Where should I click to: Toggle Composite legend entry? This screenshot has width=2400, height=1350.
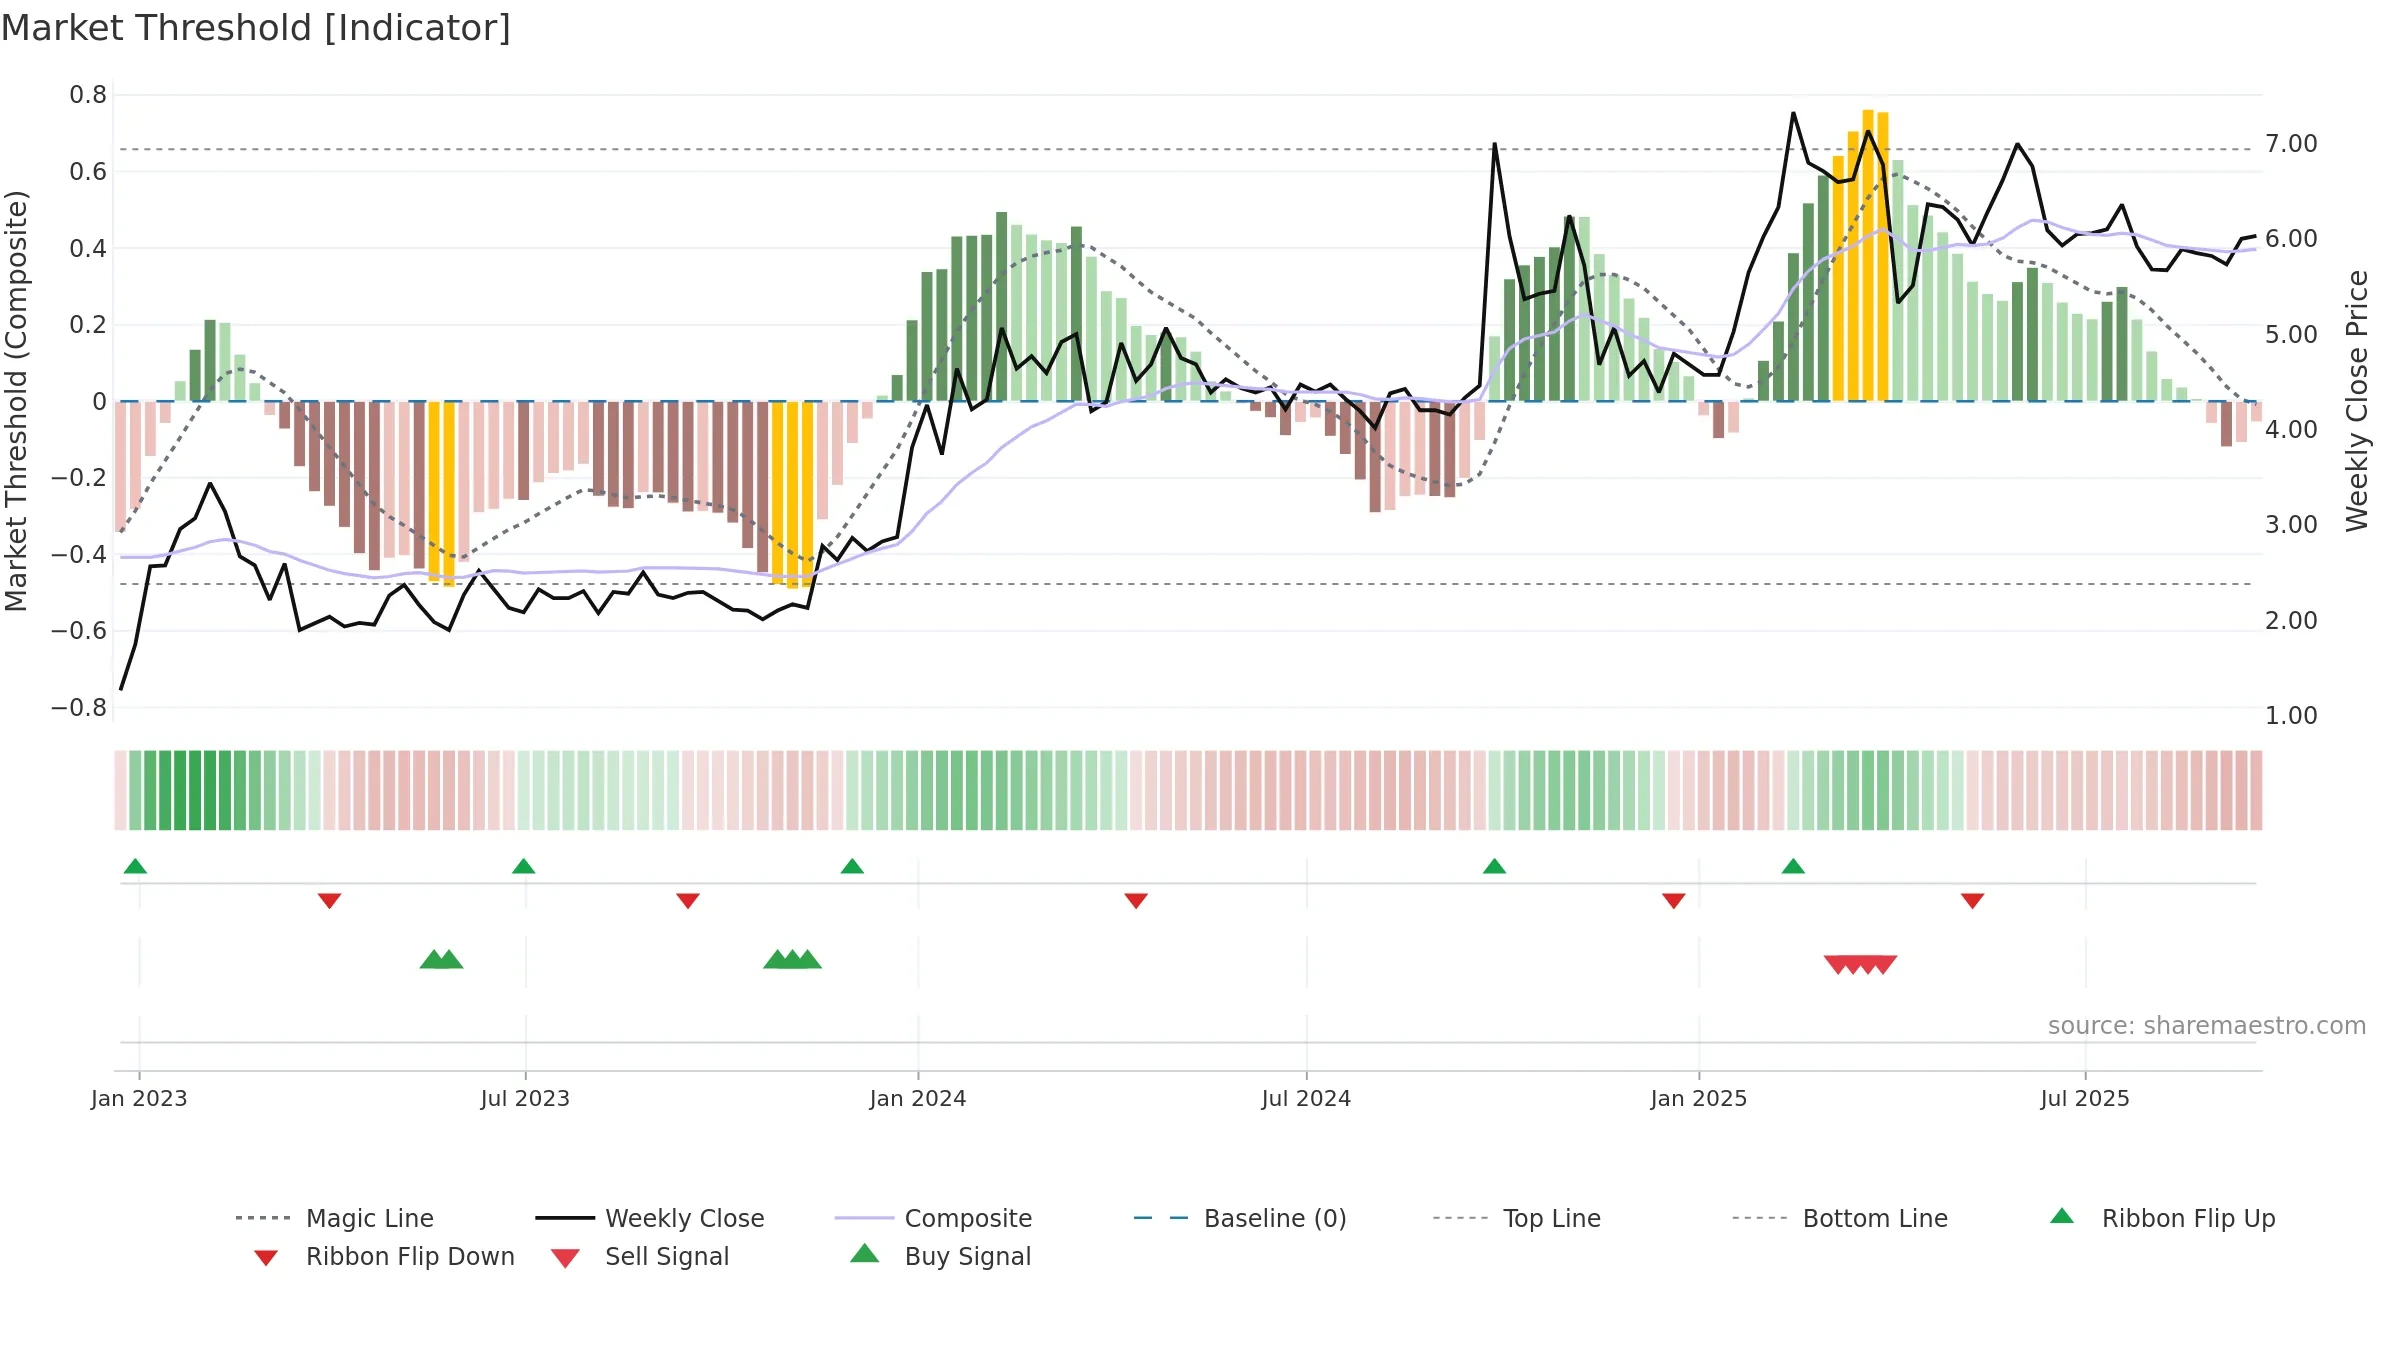933,1218
